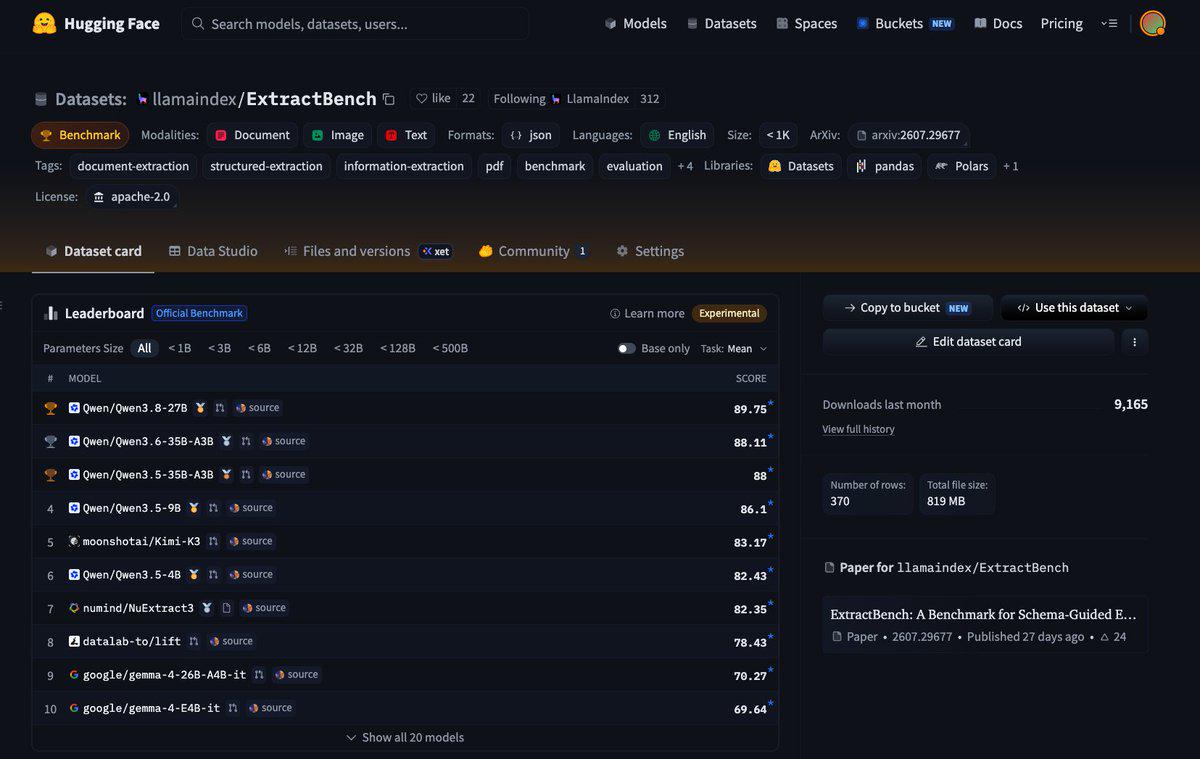Select the < 1B size filter

click(179, 348)
